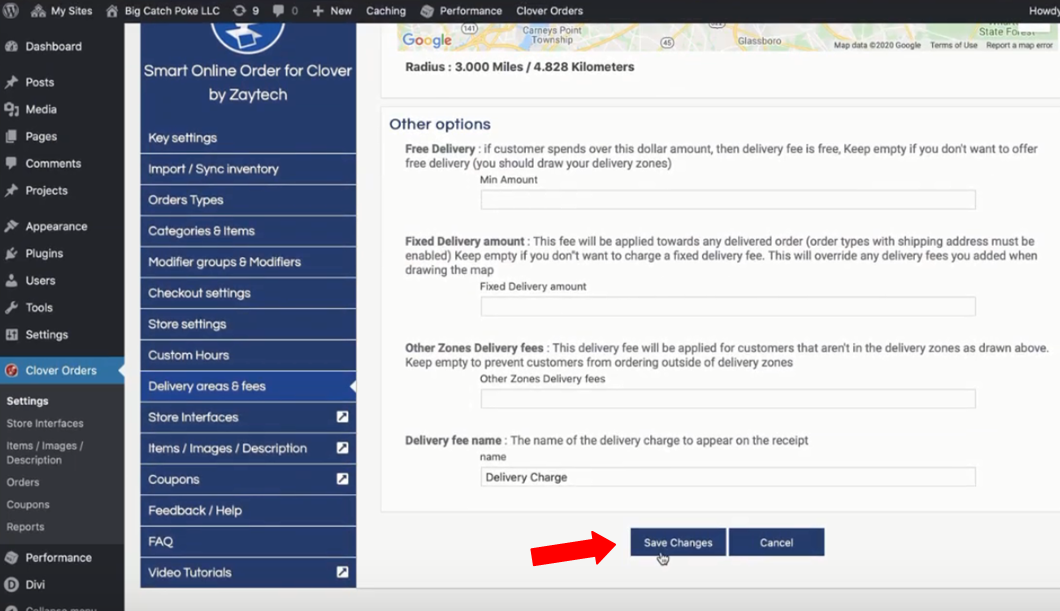Click the Media icon in sidebar
Screen dimensions: 1060x611
[x=11, y=109]
